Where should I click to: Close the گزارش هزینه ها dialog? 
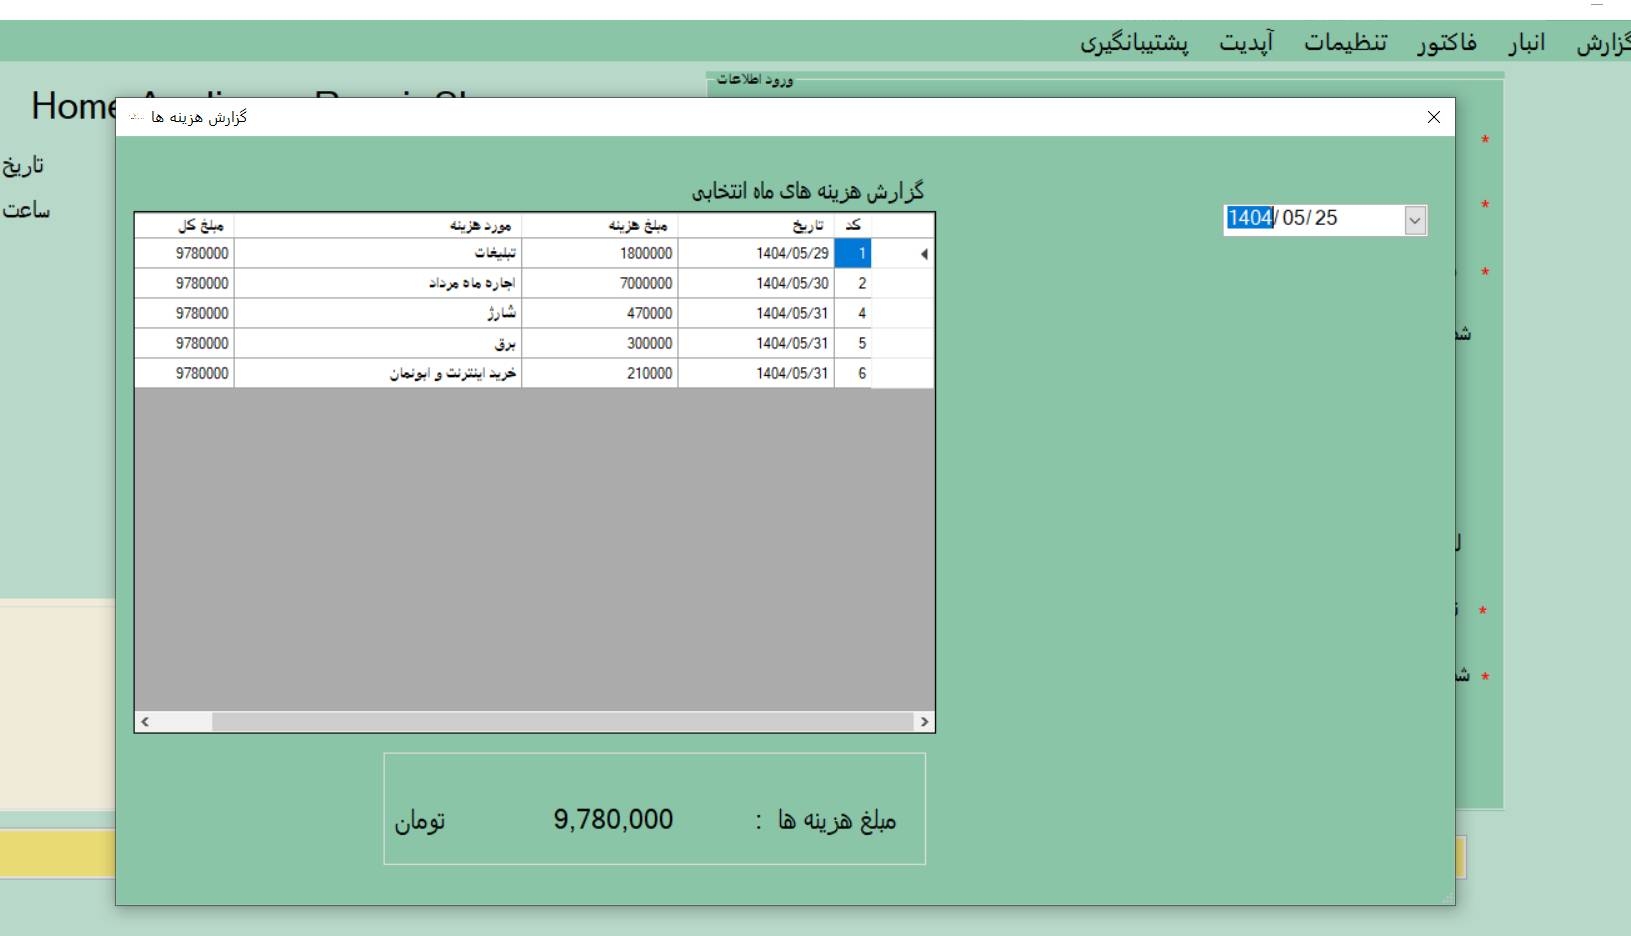1434,117
